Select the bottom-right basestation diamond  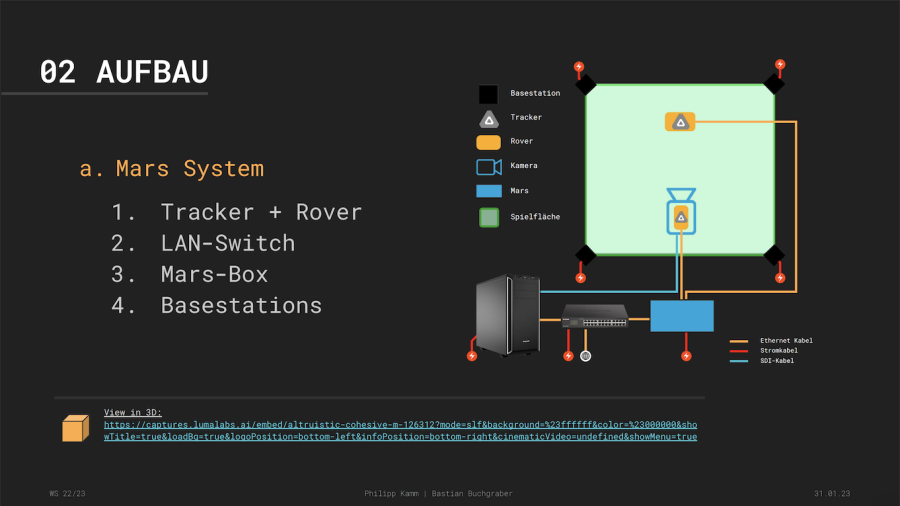(x=775, y=255)
